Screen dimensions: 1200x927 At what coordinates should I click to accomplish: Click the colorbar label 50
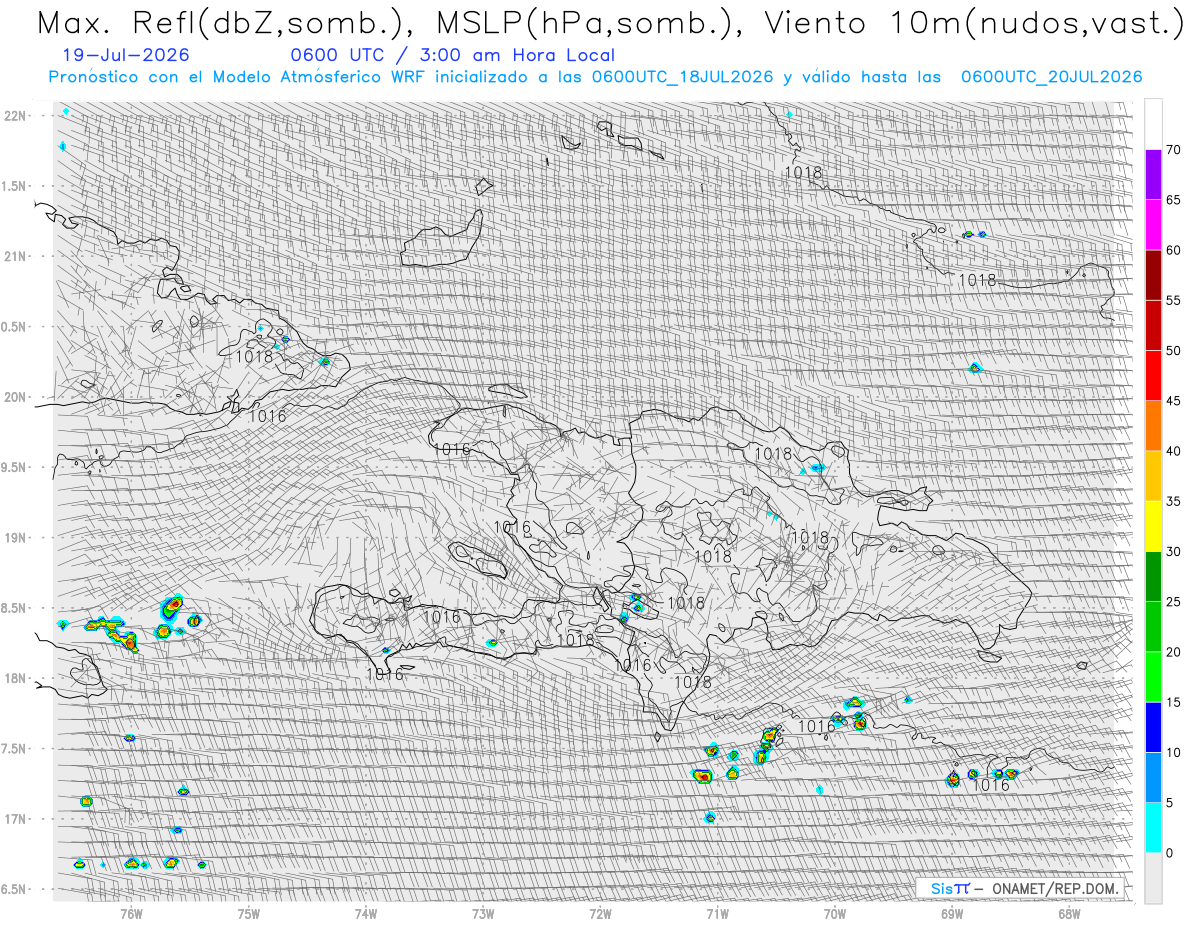tap(1174, 351)
